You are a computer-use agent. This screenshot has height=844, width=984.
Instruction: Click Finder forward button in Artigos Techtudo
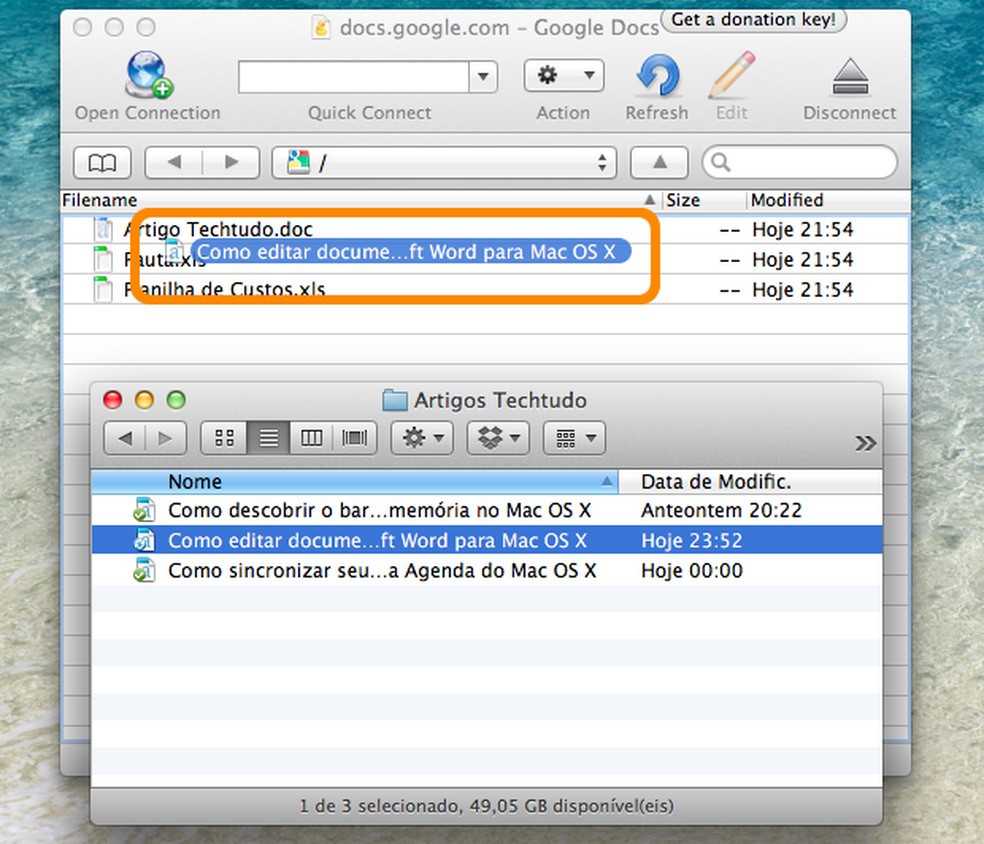coord(166,438)
